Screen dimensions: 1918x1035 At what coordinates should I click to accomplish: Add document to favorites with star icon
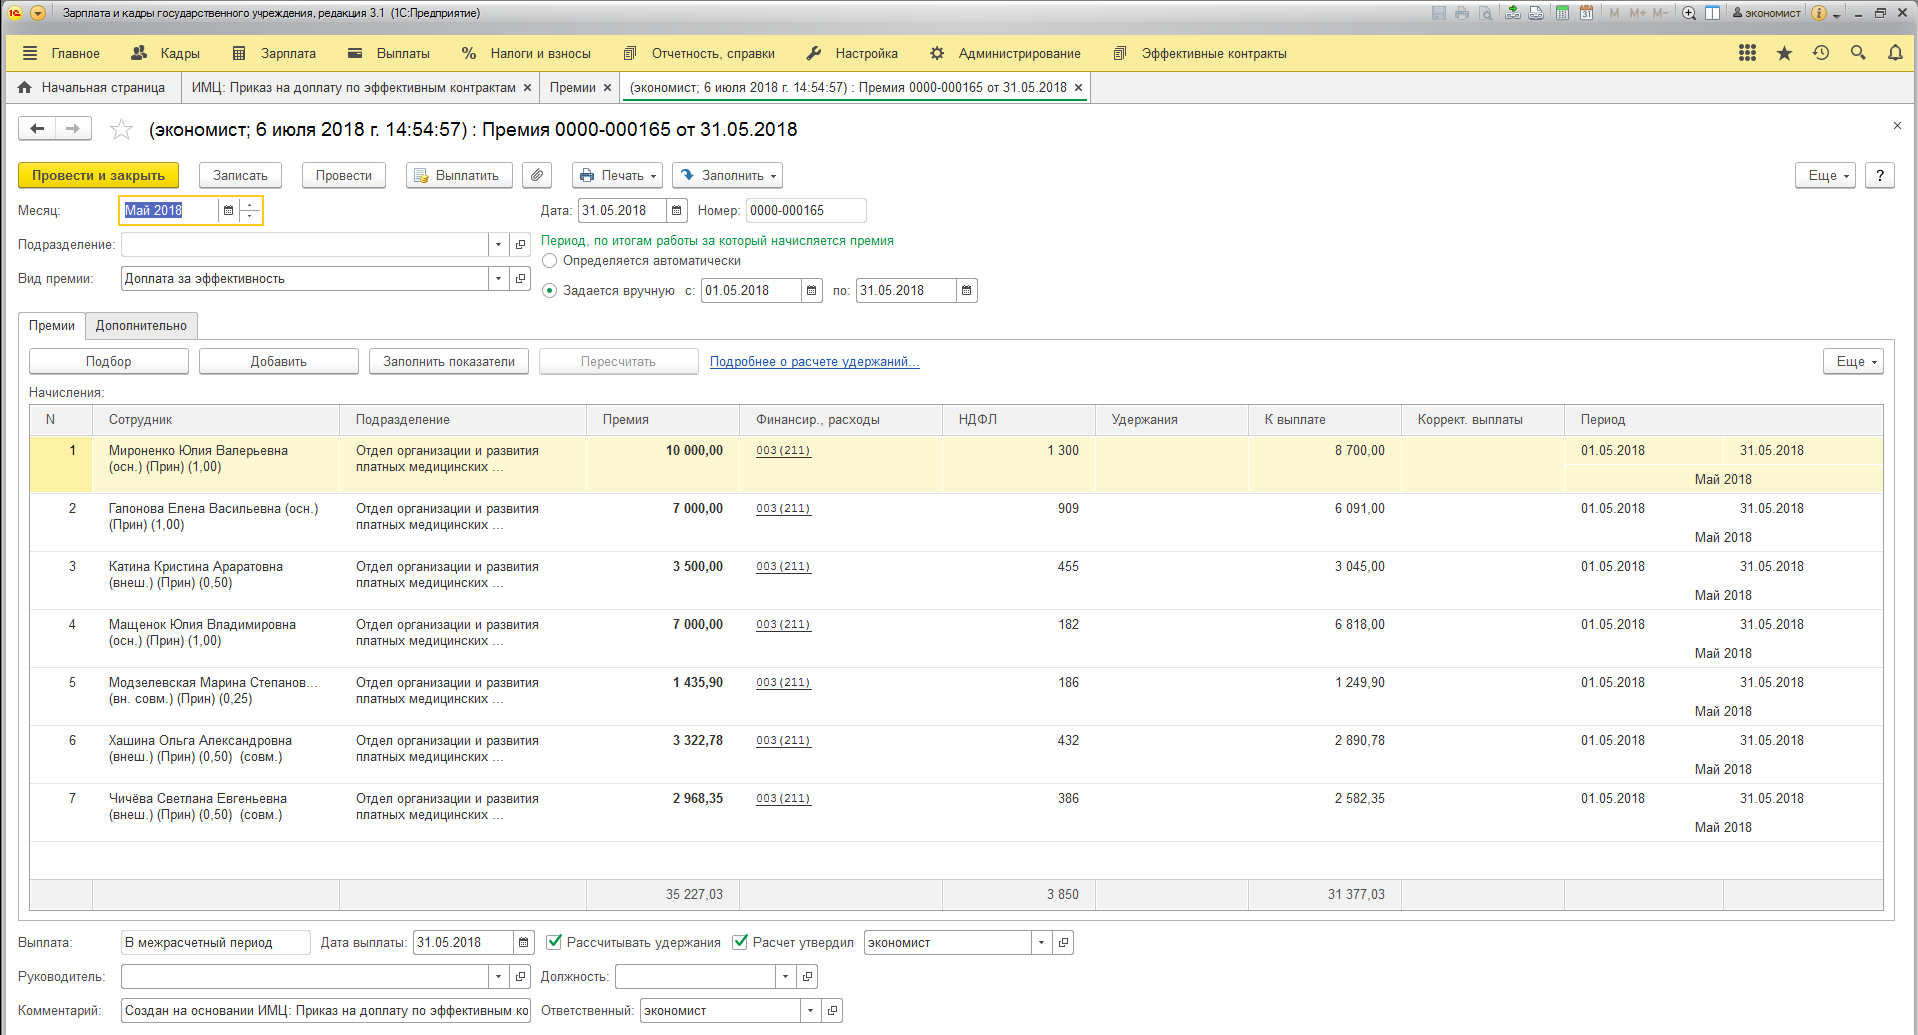121,129
